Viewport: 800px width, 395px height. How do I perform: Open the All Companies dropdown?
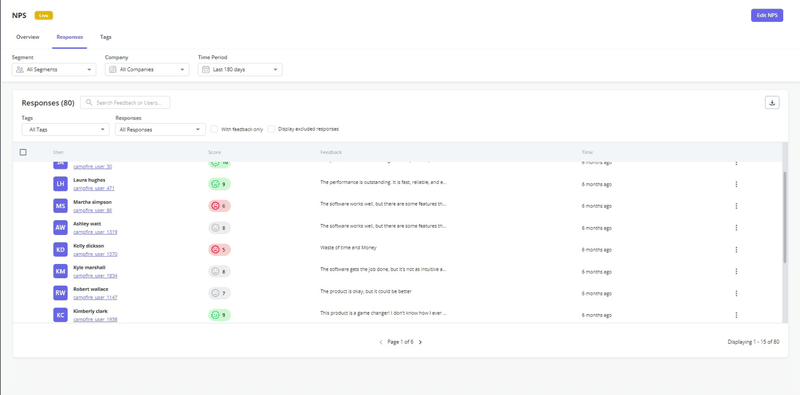pos(147,69)
